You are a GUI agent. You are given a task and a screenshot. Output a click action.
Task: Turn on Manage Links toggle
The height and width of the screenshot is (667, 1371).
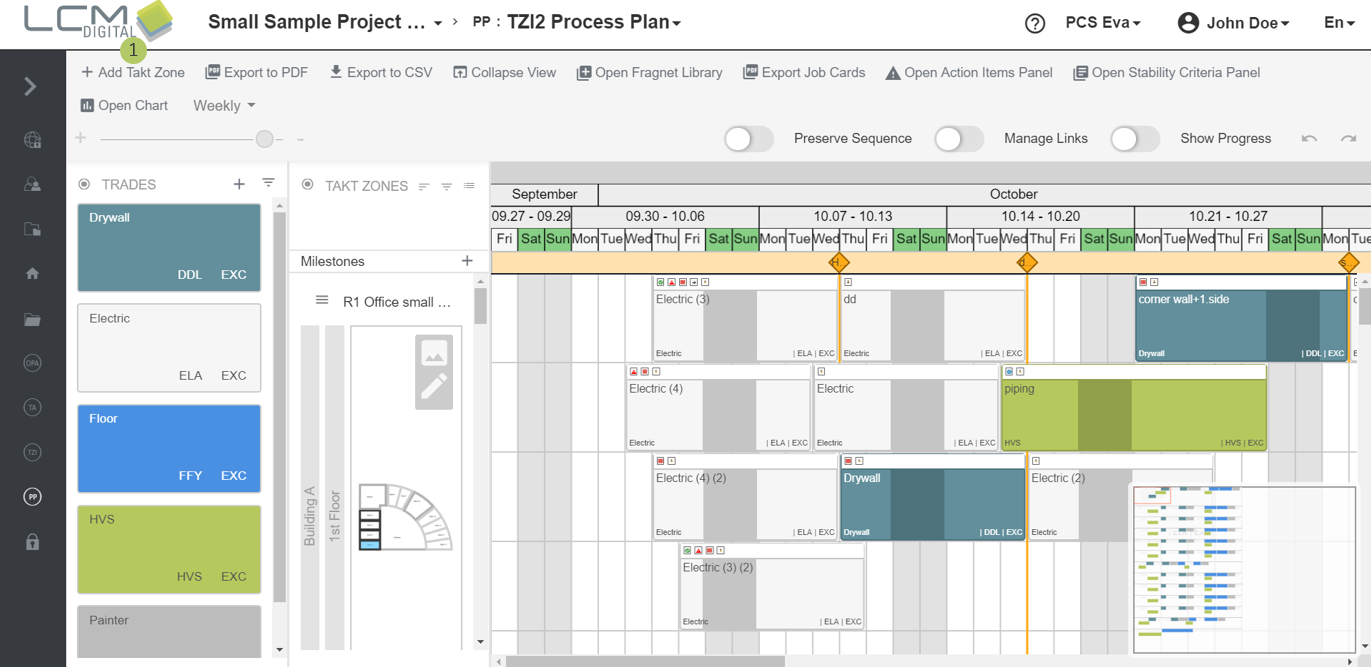(x=958, y=139)
